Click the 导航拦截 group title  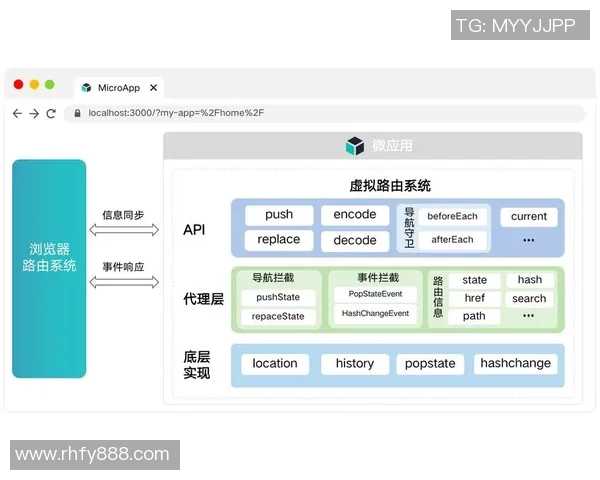coord(273,278)
